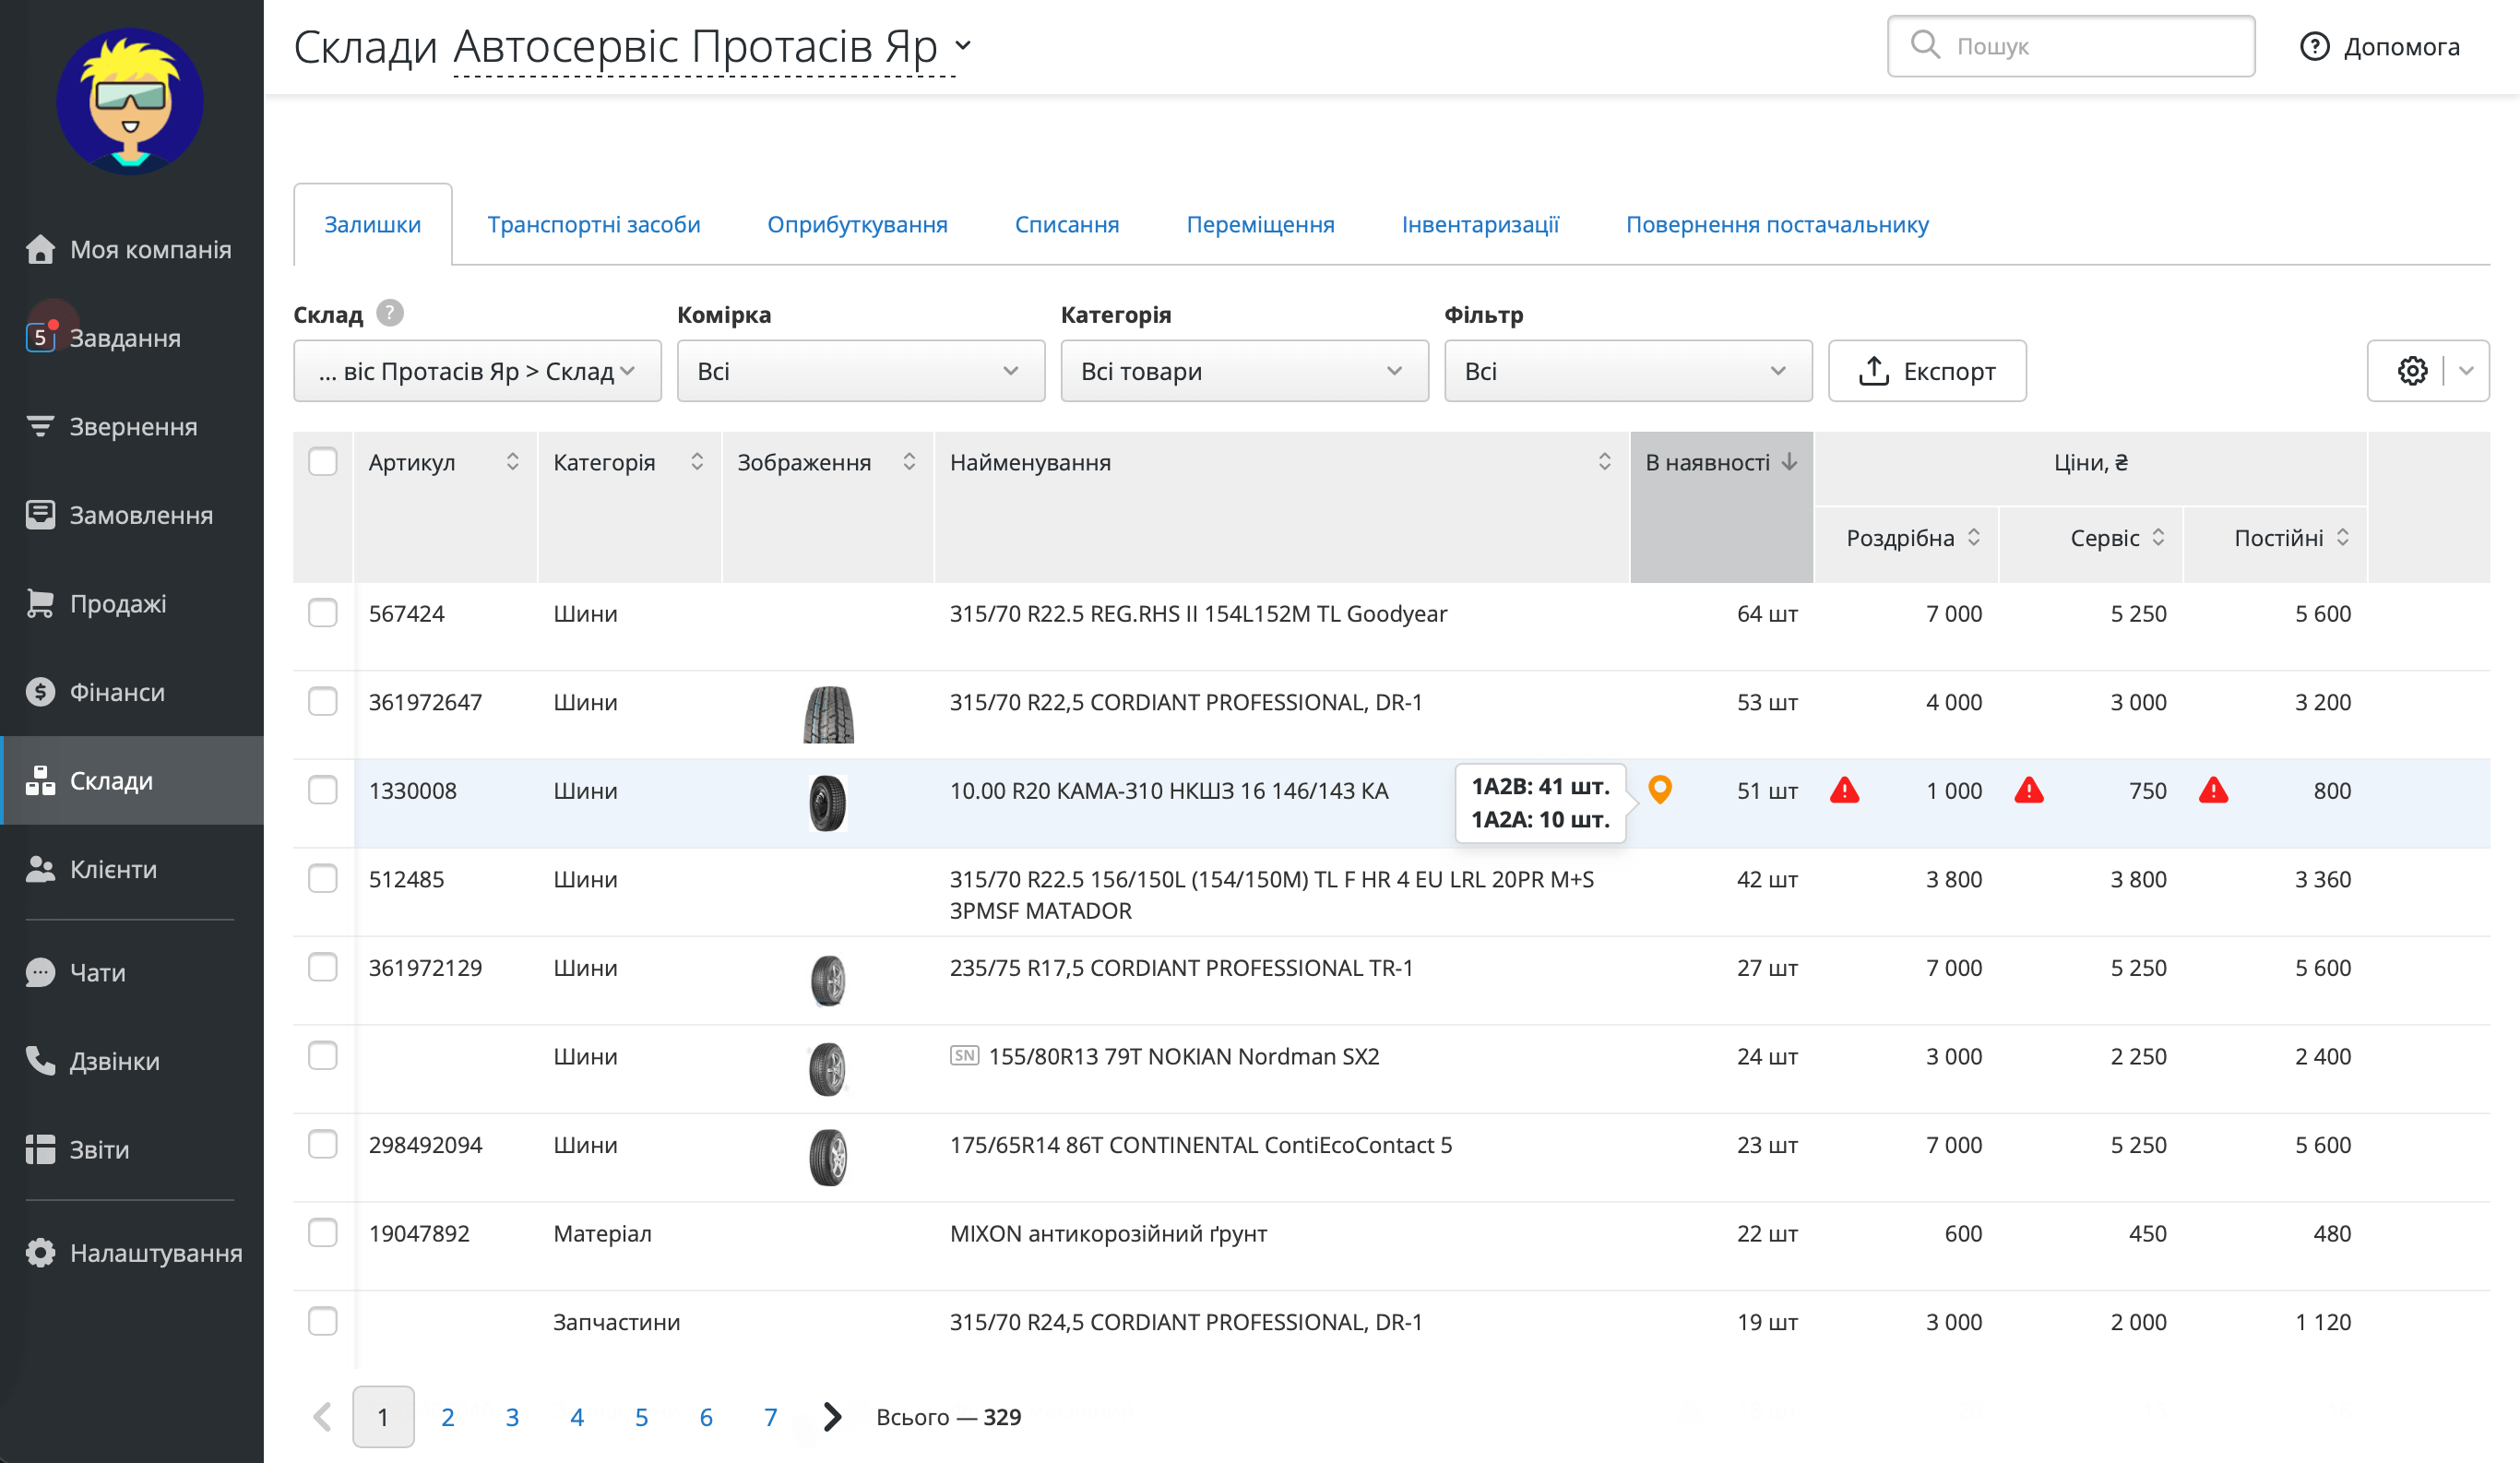Open Фінанси dollar coin icon
The image size is (2520, 1463).
pos(40,692)
